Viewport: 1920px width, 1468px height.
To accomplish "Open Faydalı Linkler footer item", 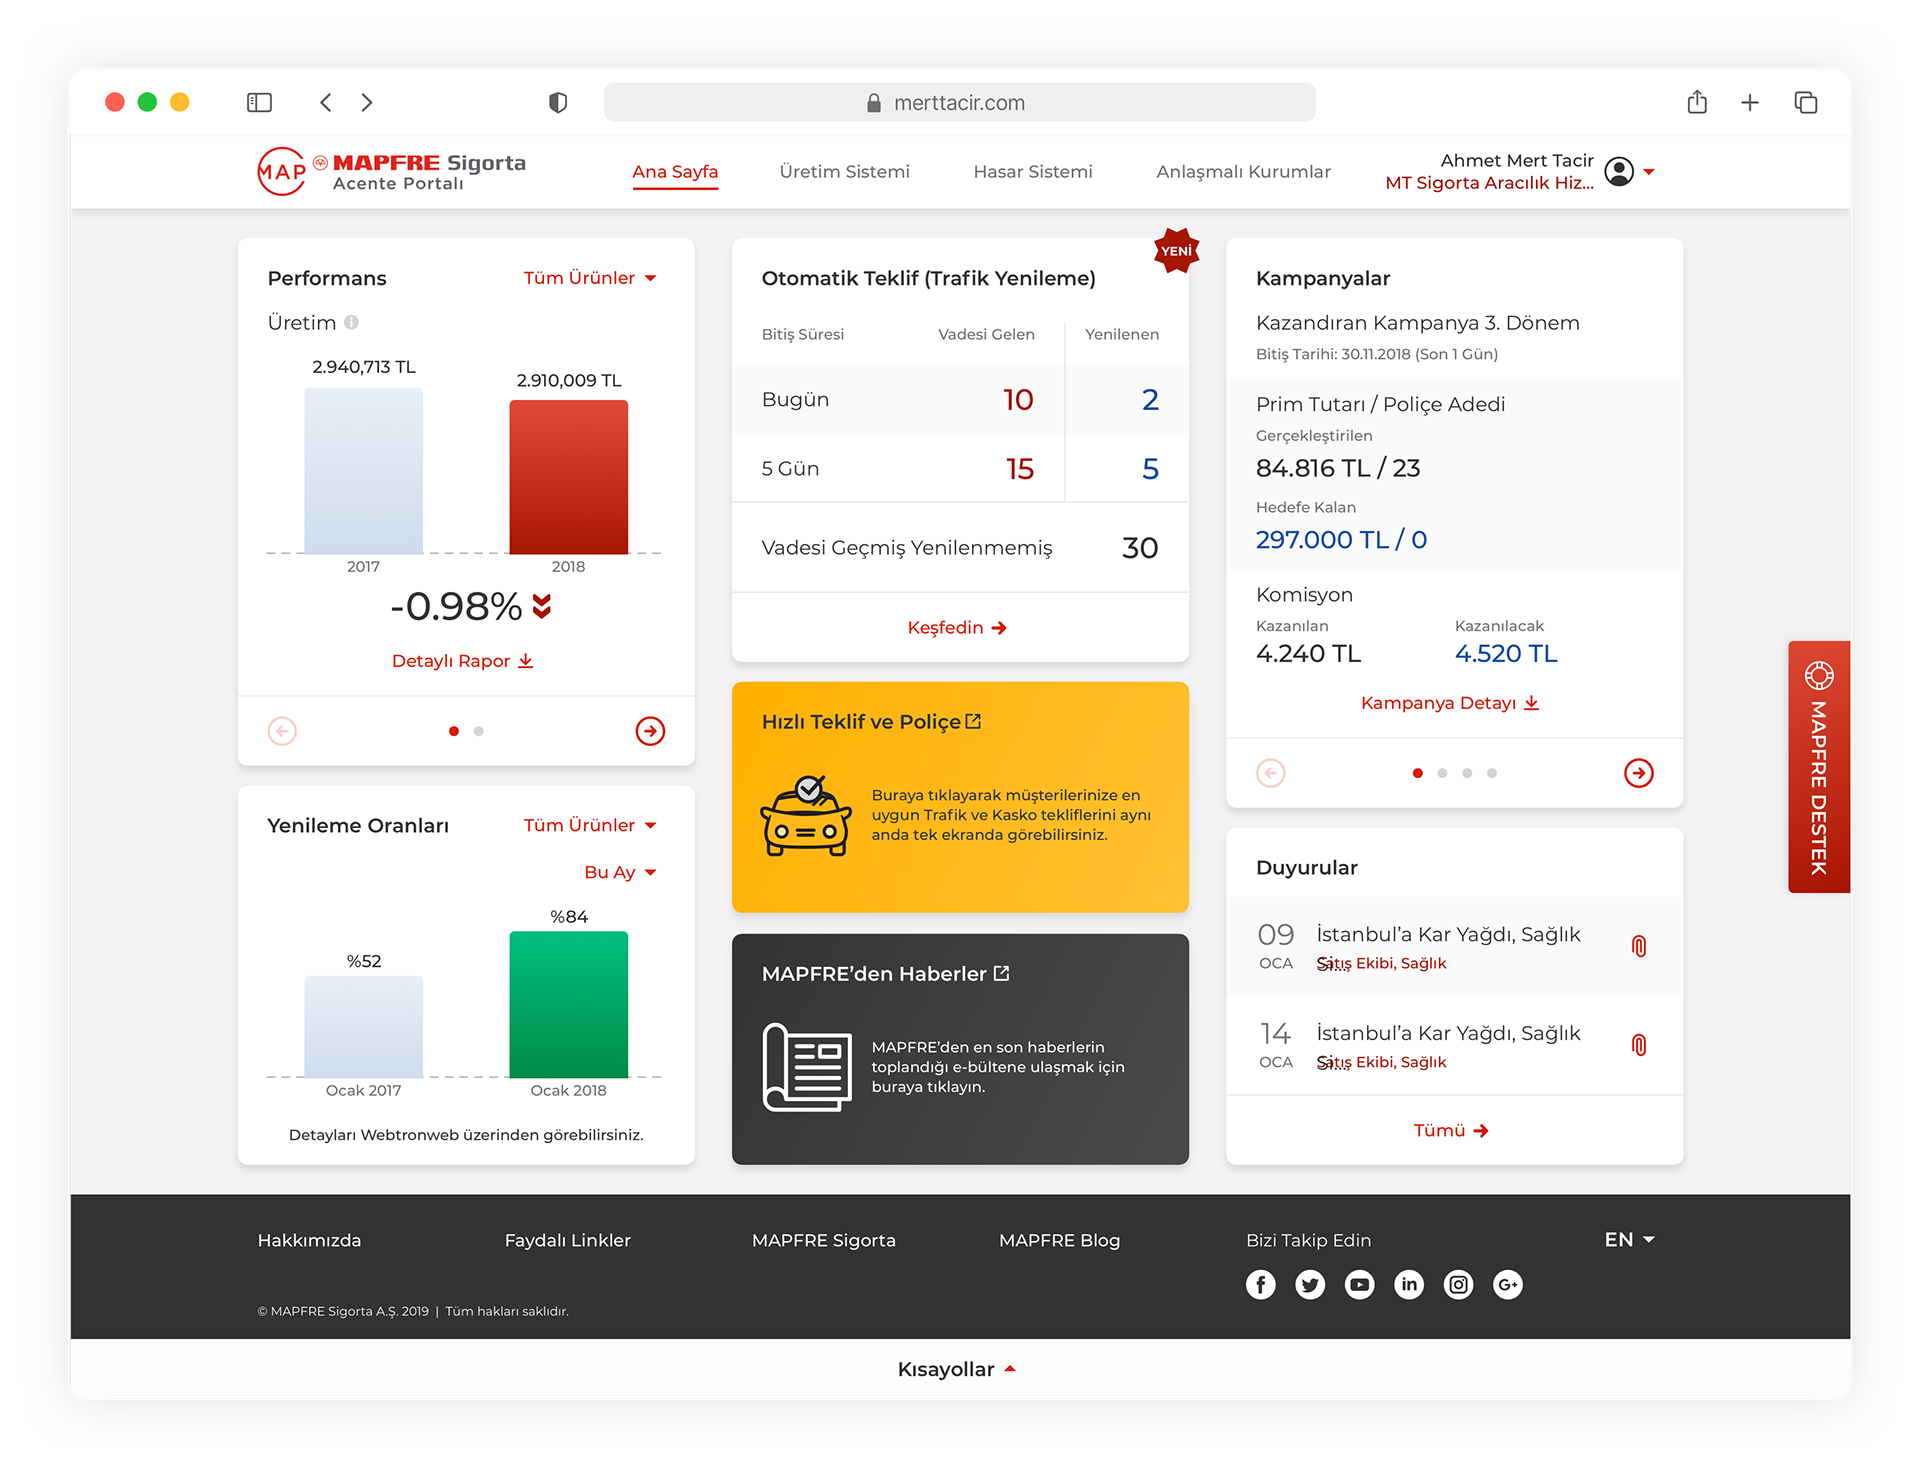I will tap(567, 1240).
